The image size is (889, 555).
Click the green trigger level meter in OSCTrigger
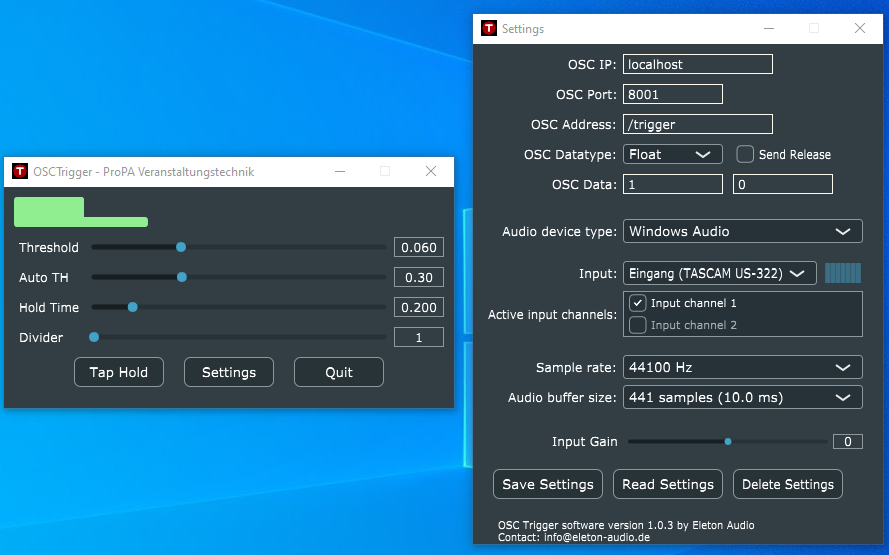click(x=81, y=212)
